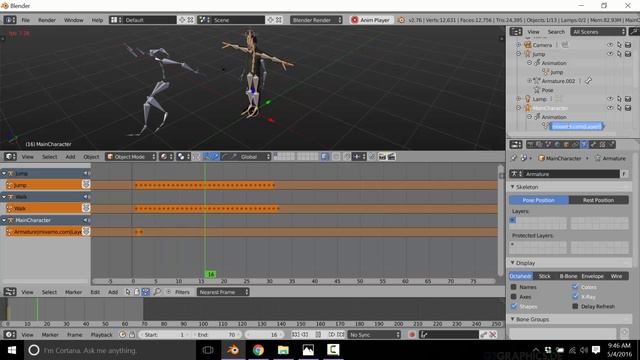This screenshot has width=640, height=360.
Task: Click the Rest Position button
Action: pyautogui.click(x=599, y=200)
